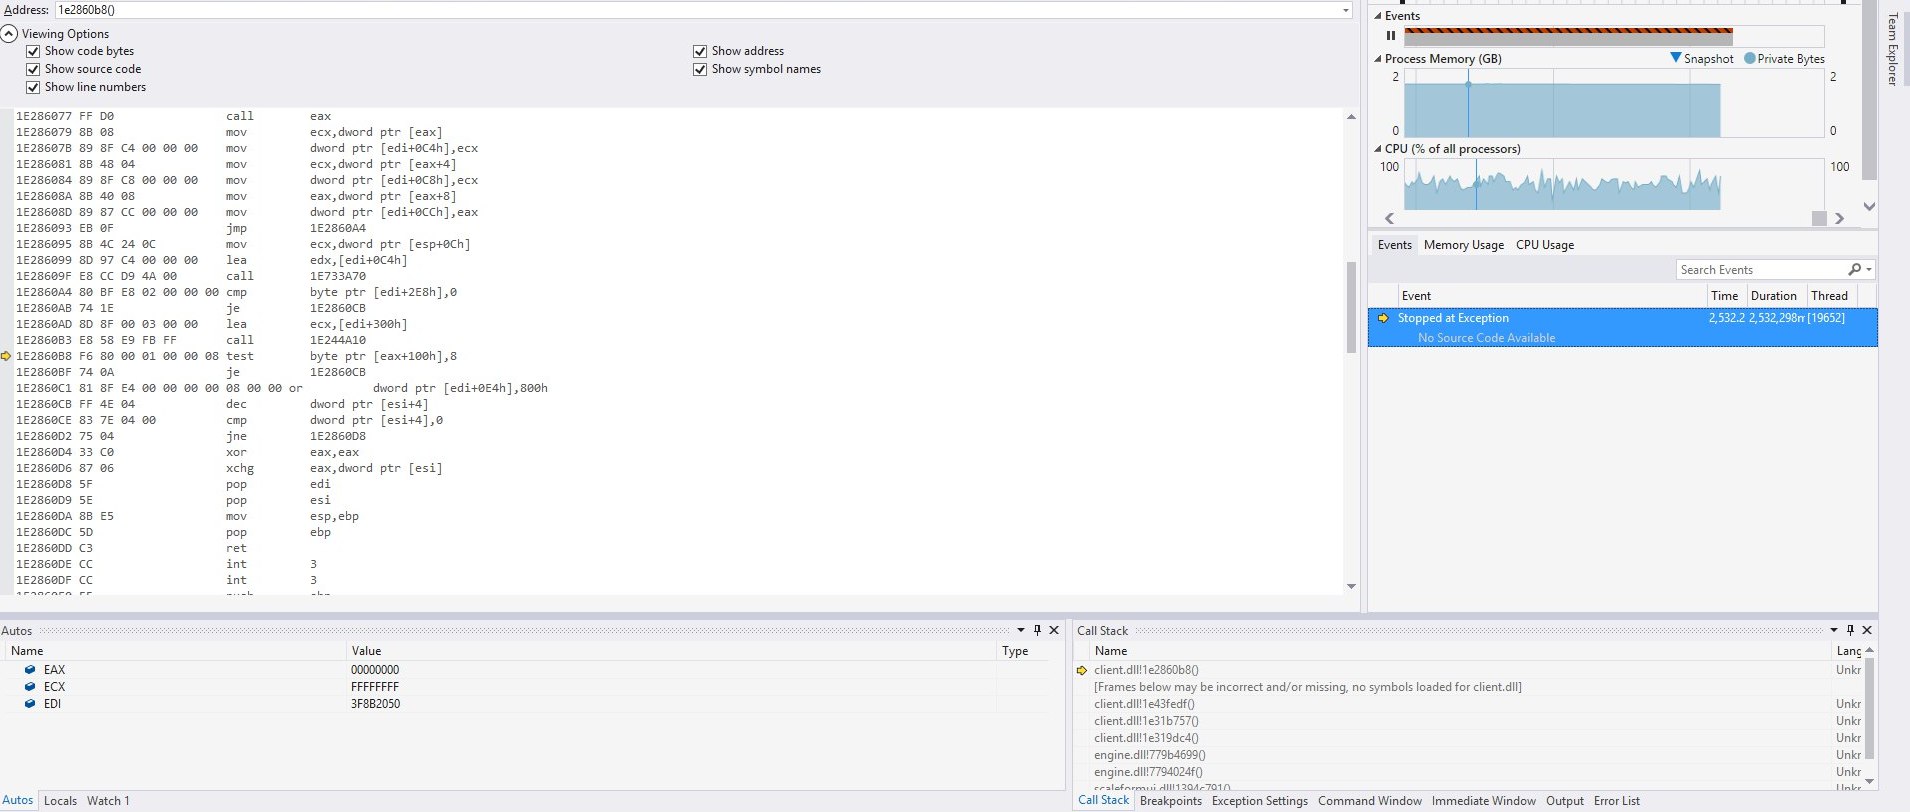
Task: Toggle the Show code bytes checkbox
Action: point(33,51)
